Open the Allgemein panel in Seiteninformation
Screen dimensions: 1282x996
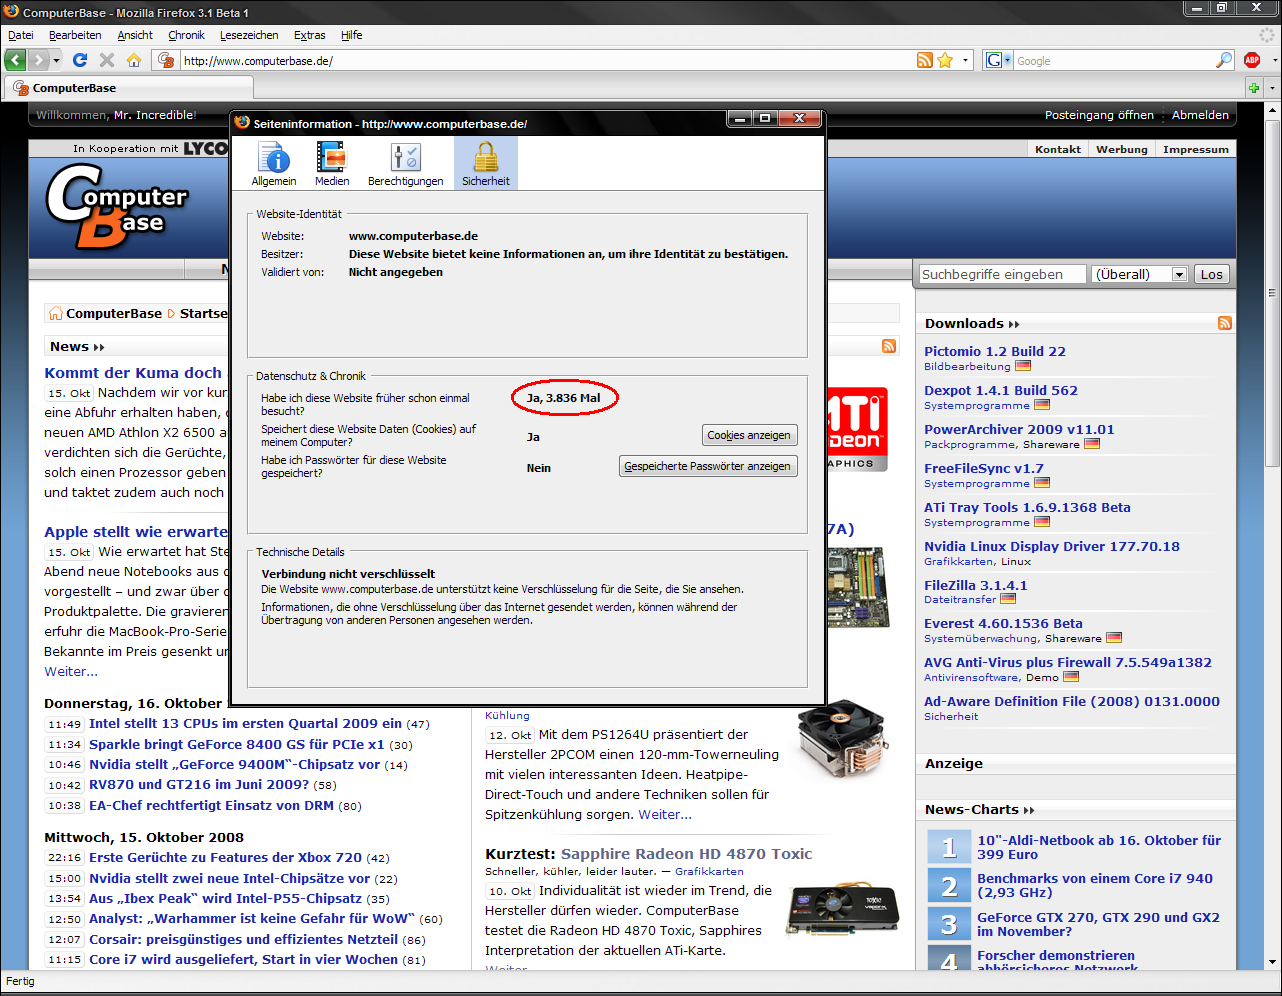pos(274,163)
